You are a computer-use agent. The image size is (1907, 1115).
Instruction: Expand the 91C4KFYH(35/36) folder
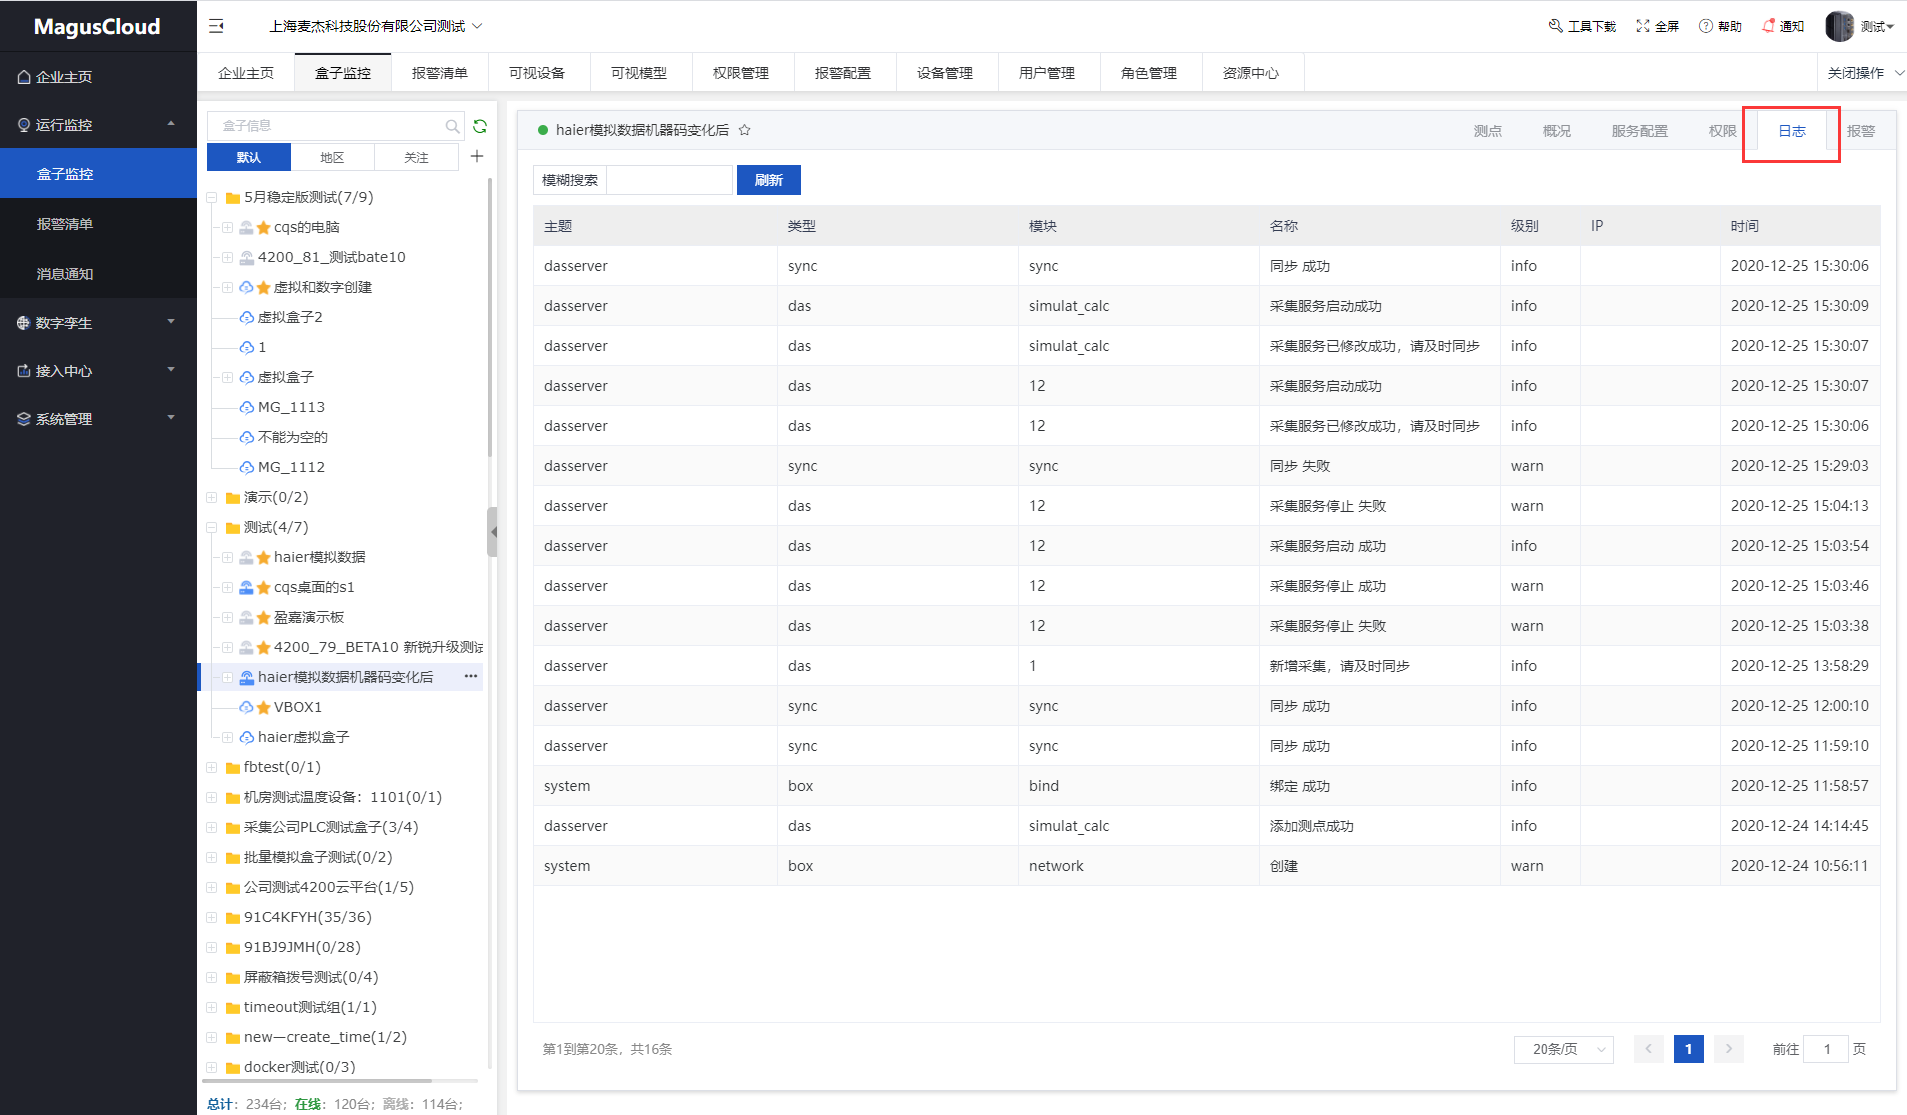click(x=212, y=917)
